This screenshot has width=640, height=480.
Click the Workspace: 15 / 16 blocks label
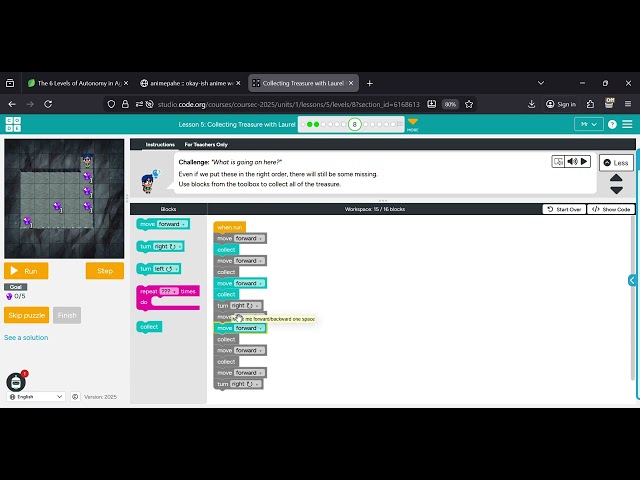(375, 209)
